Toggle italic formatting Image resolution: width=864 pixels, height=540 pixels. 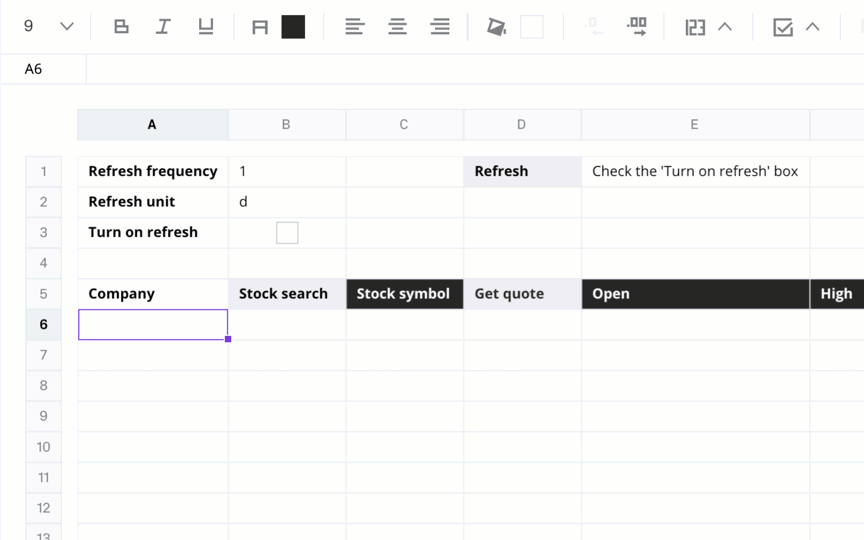[x=163, y=26]
